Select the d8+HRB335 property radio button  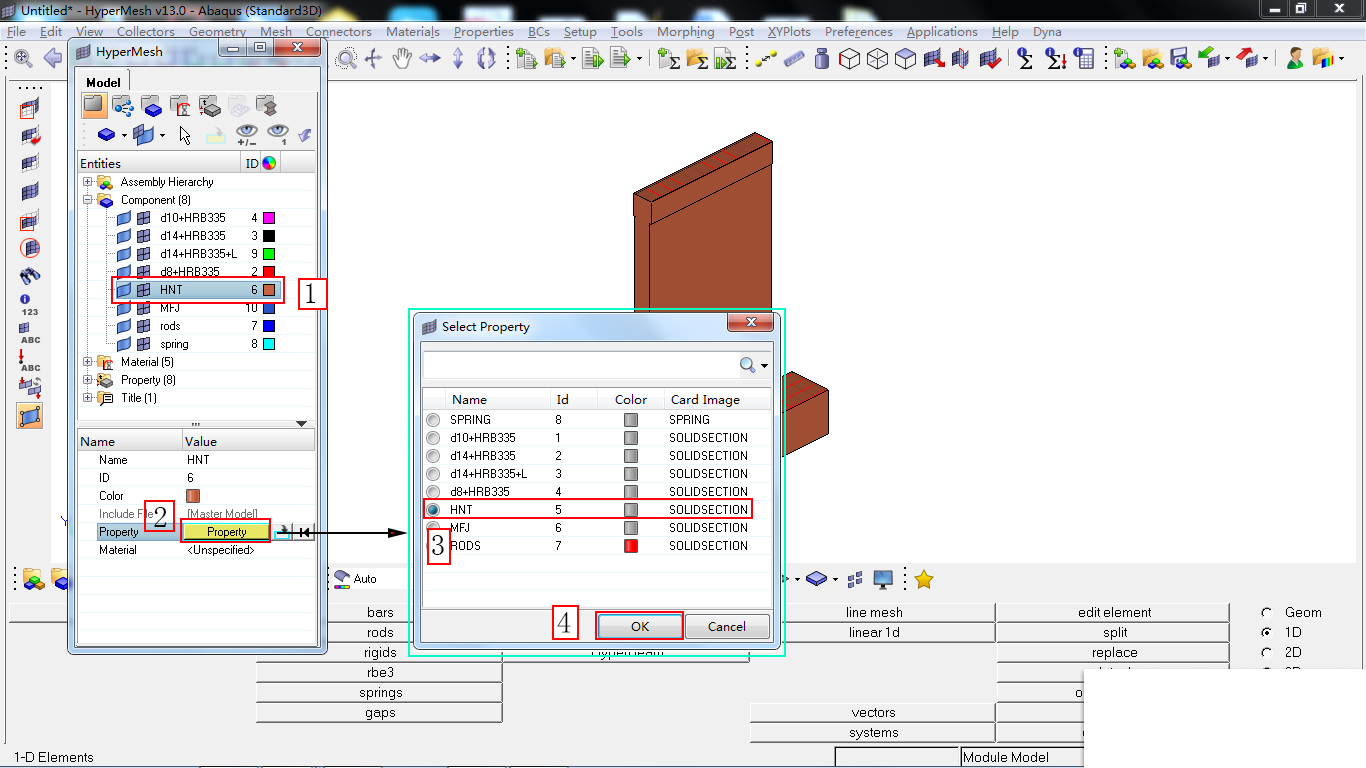point(433,492)
